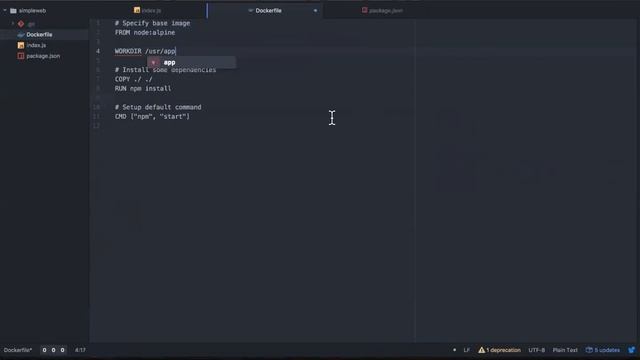The image size is (640, 360).
Task: Open go-to-line via 4:17 cursor position
Action: 80,350
